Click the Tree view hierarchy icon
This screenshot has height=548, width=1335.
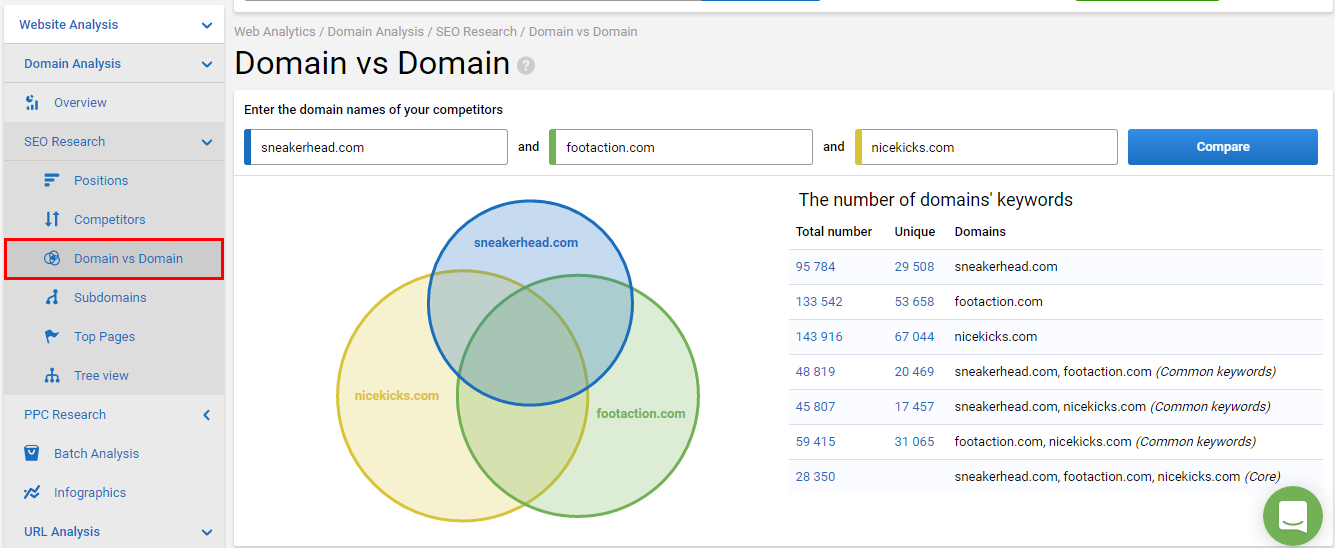52,375
